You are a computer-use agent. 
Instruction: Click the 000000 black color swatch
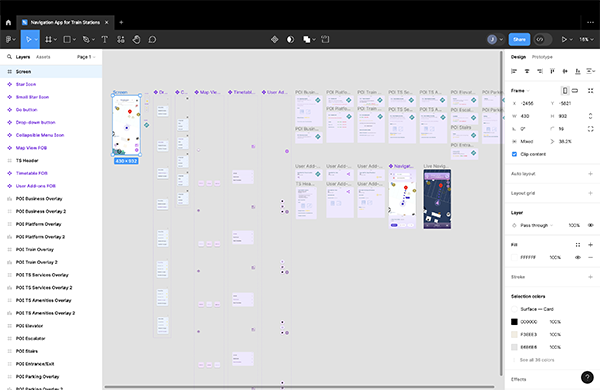(x=514, y=322)
